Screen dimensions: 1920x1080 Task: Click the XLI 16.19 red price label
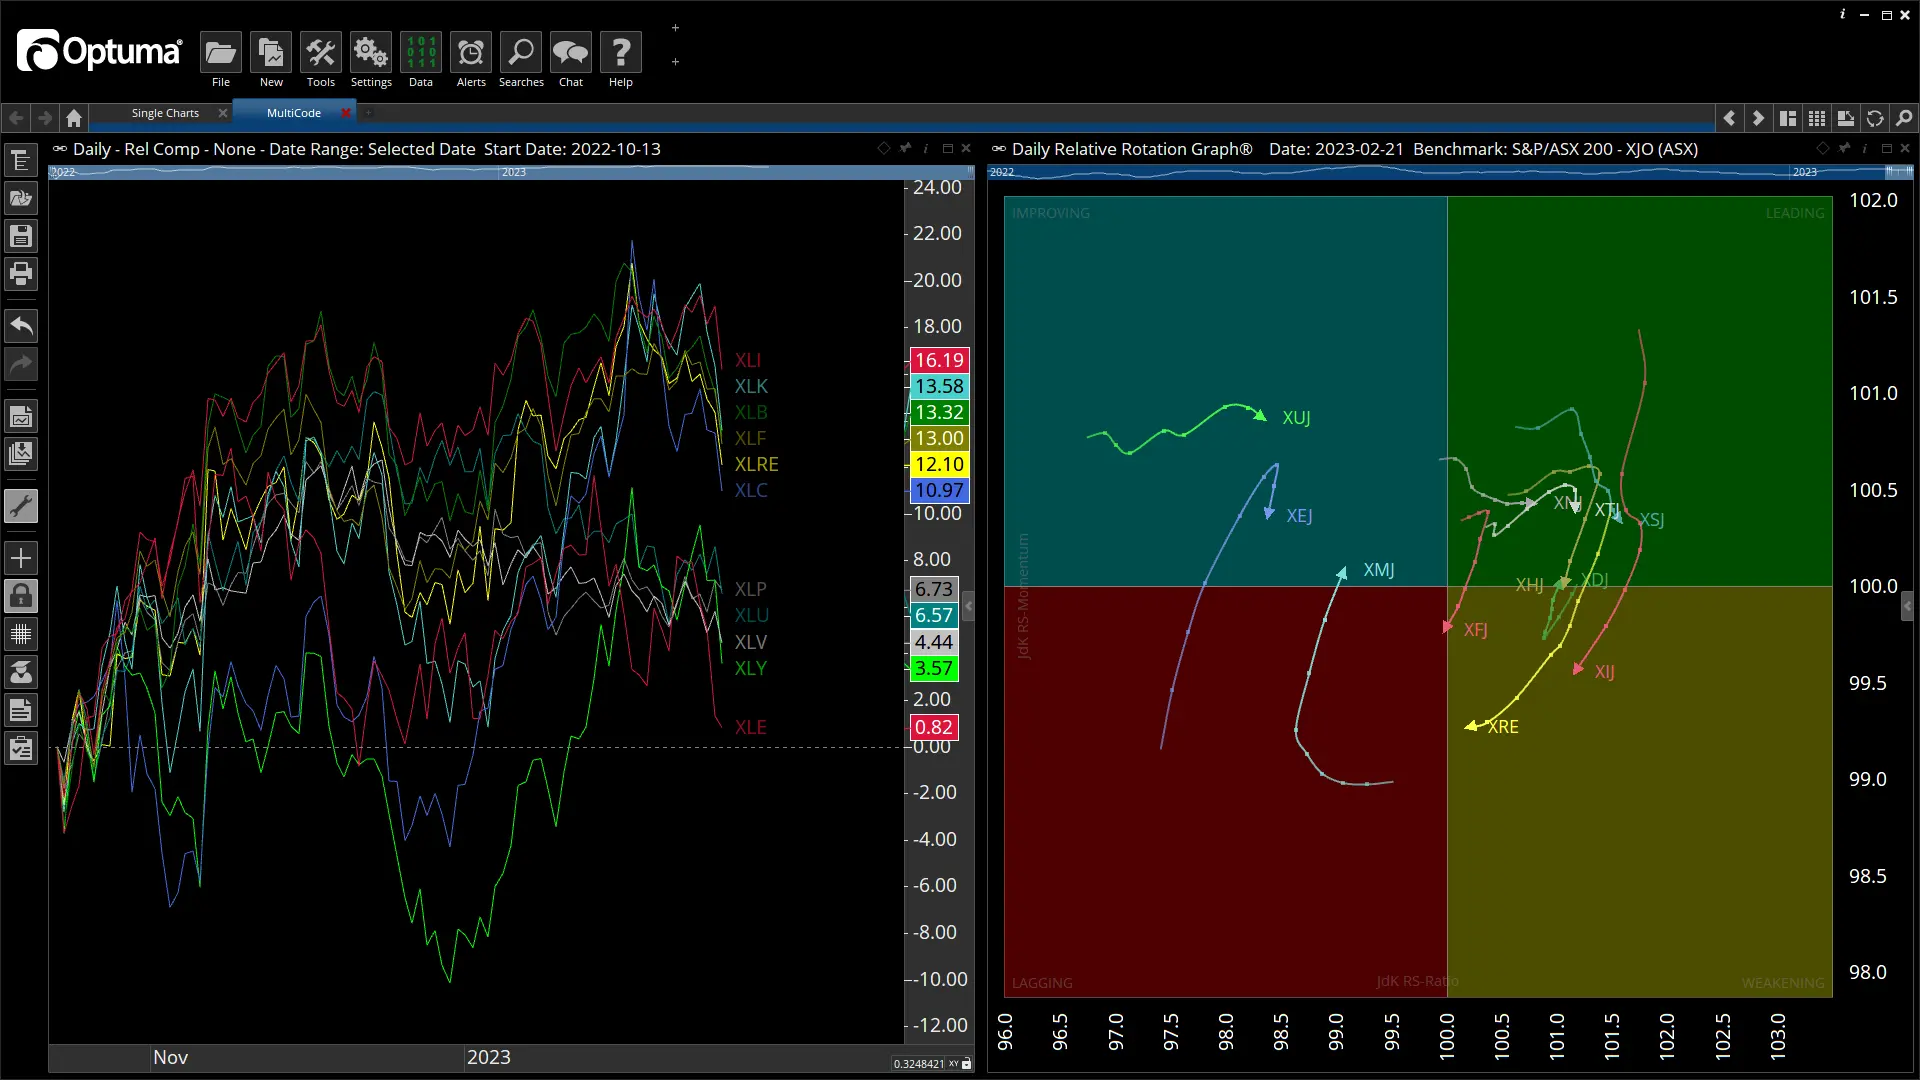click(x=939, y=360)
